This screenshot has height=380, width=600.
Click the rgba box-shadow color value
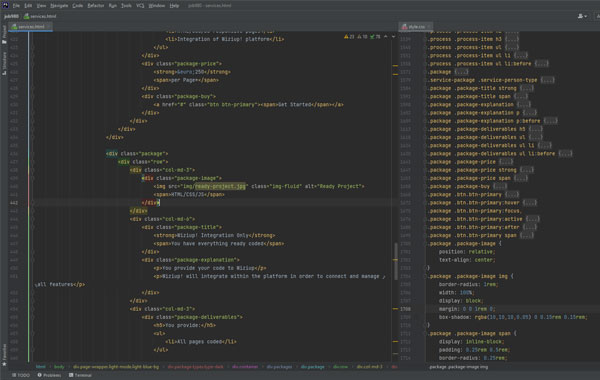click(x=502, y=317)
